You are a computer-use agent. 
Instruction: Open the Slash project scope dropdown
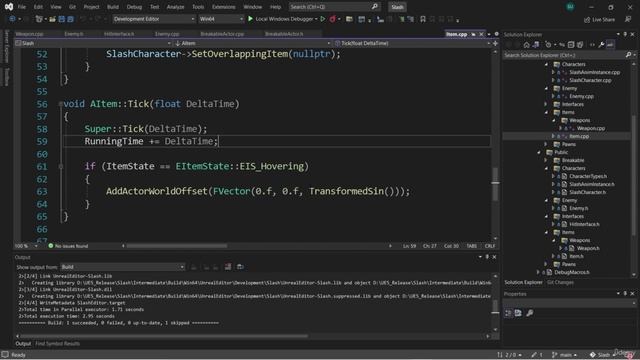tap(93, 43)
